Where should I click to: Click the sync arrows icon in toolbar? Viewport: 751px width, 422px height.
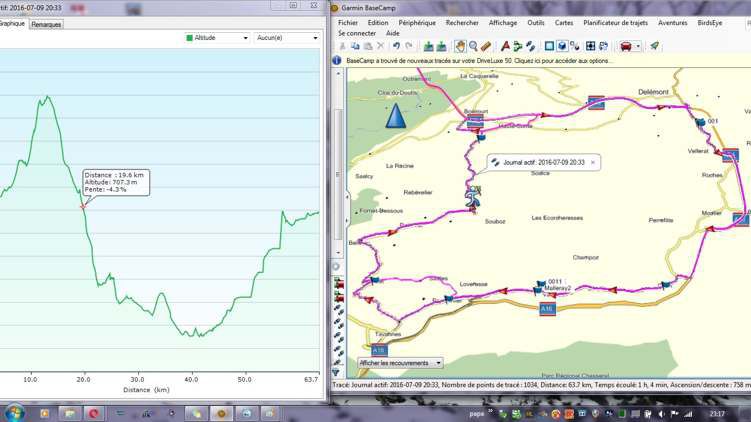pos(603,46)
